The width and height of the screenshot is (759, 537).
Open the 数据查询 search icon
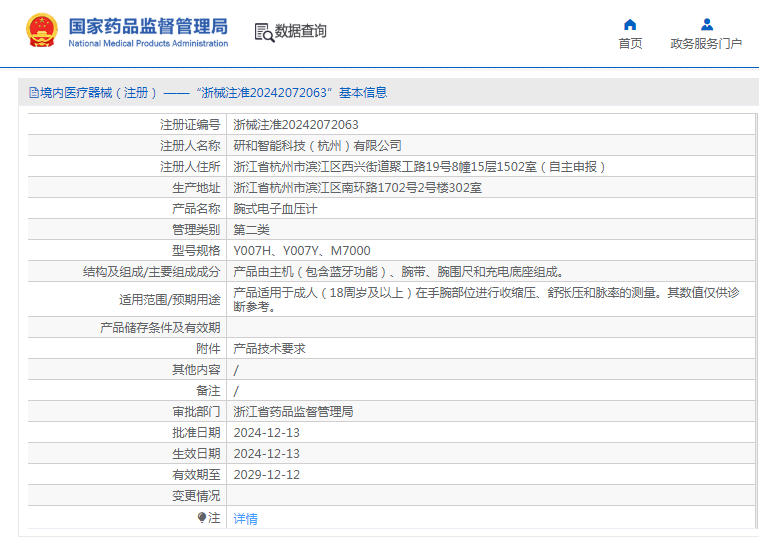point(264,32)
